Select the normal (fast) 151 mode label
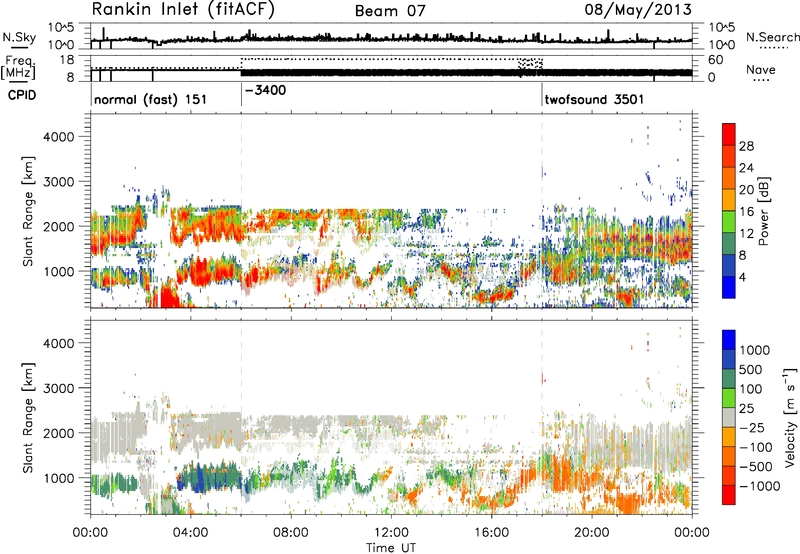Screen dimensions: 800x554 coord(151,99)
